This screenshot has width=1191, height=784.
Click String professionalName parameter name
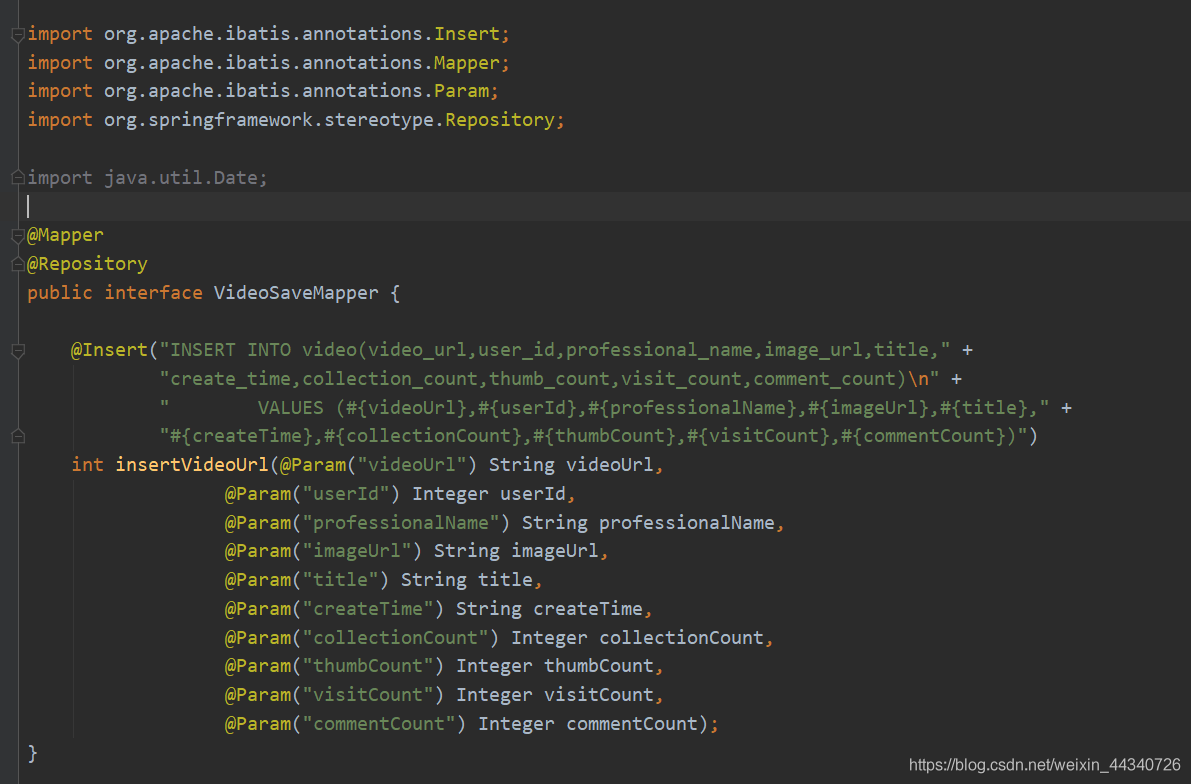pos(686,523)
